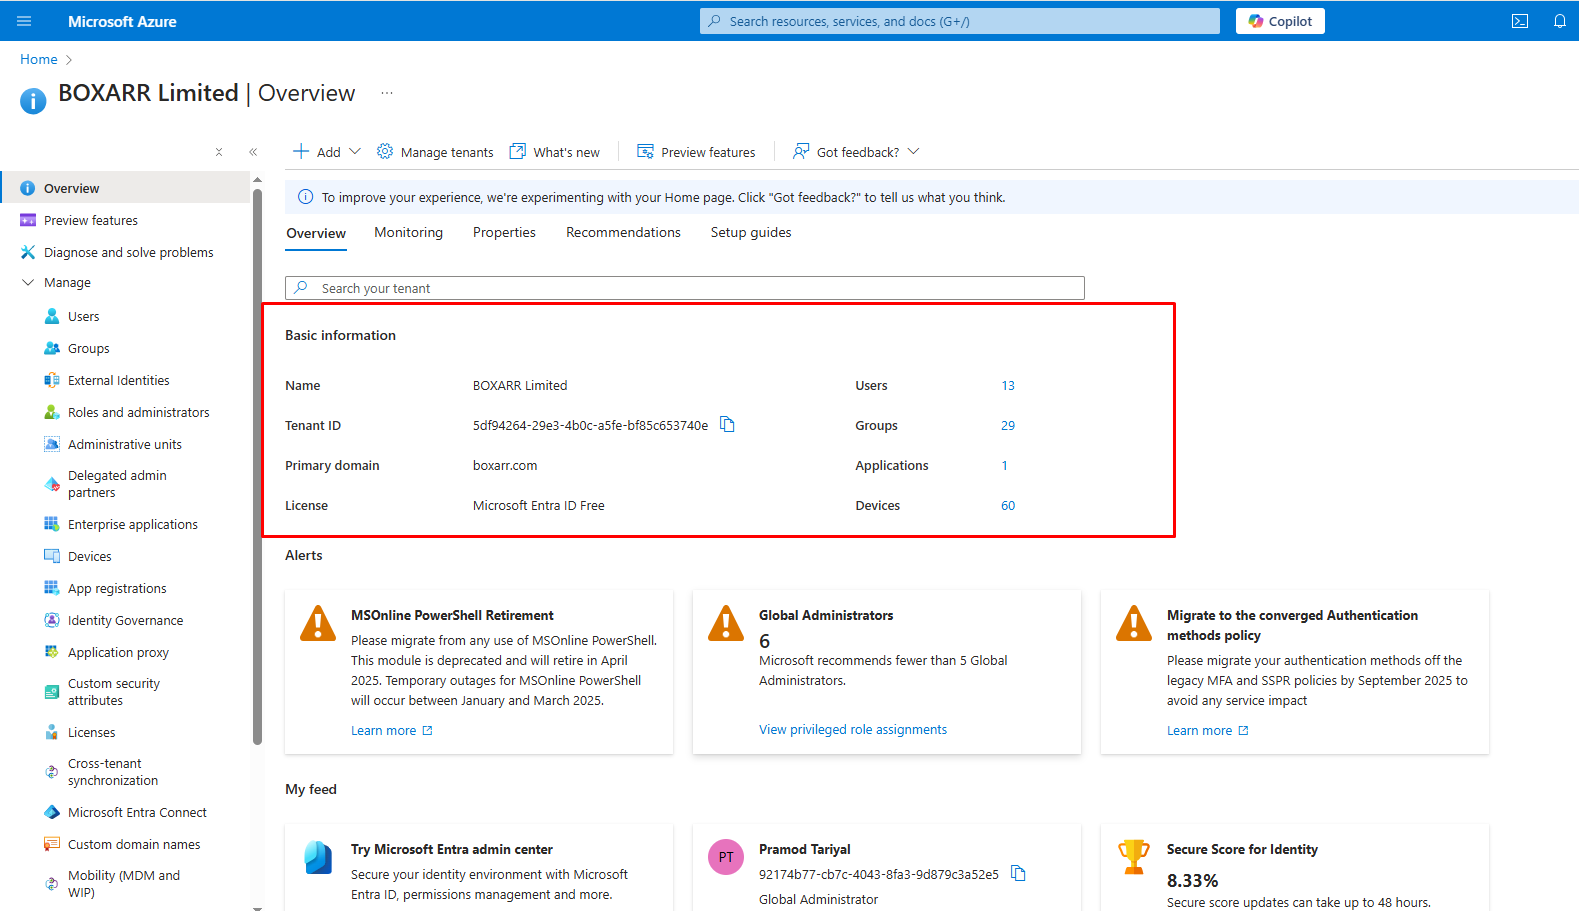Switch to the Setup guides tab
This screenshot has height=911, width=1579.
(751, 232)
